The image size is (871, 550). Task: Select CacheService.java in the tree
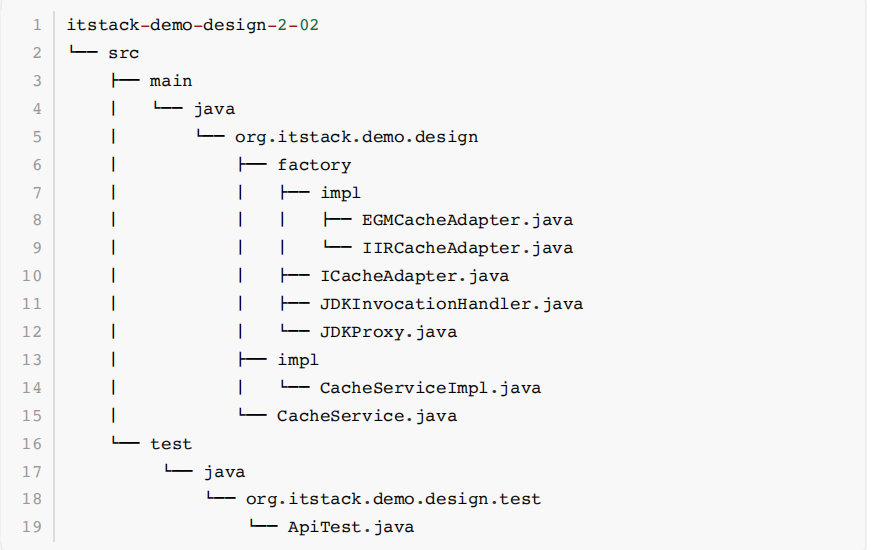[367, 416]
